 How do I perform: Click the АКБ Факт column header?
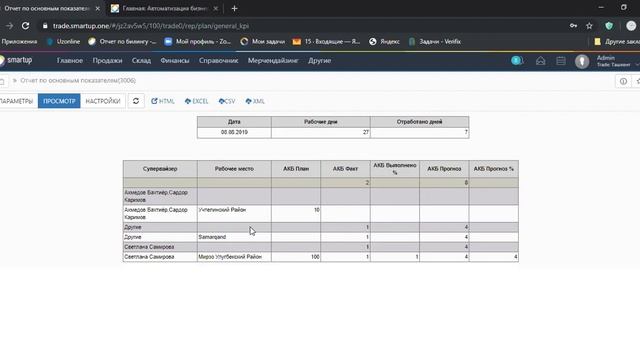[x=345, y=169]
